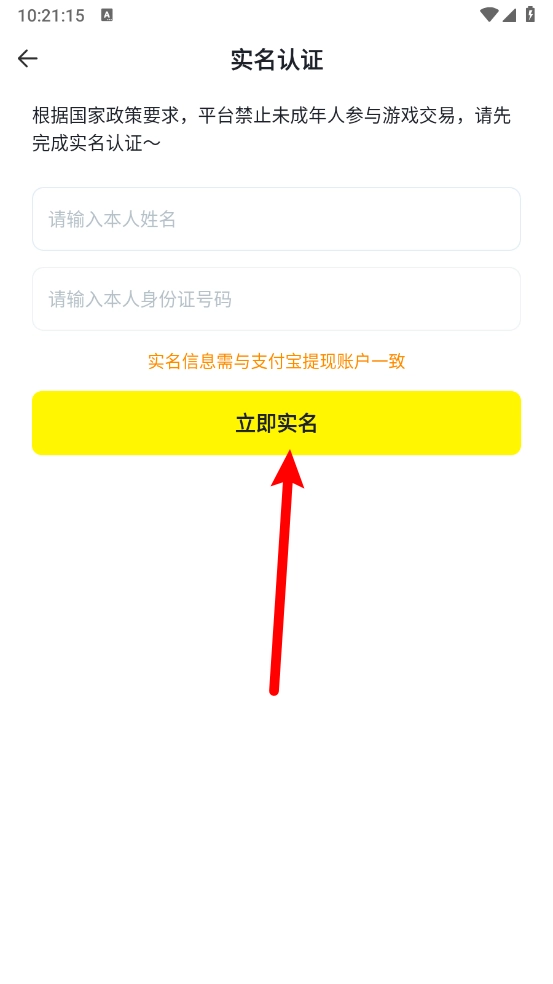This screenshot has height=984, width=553.
Task: Tap the cellular signal strength icon
Action: pos(508,15)
